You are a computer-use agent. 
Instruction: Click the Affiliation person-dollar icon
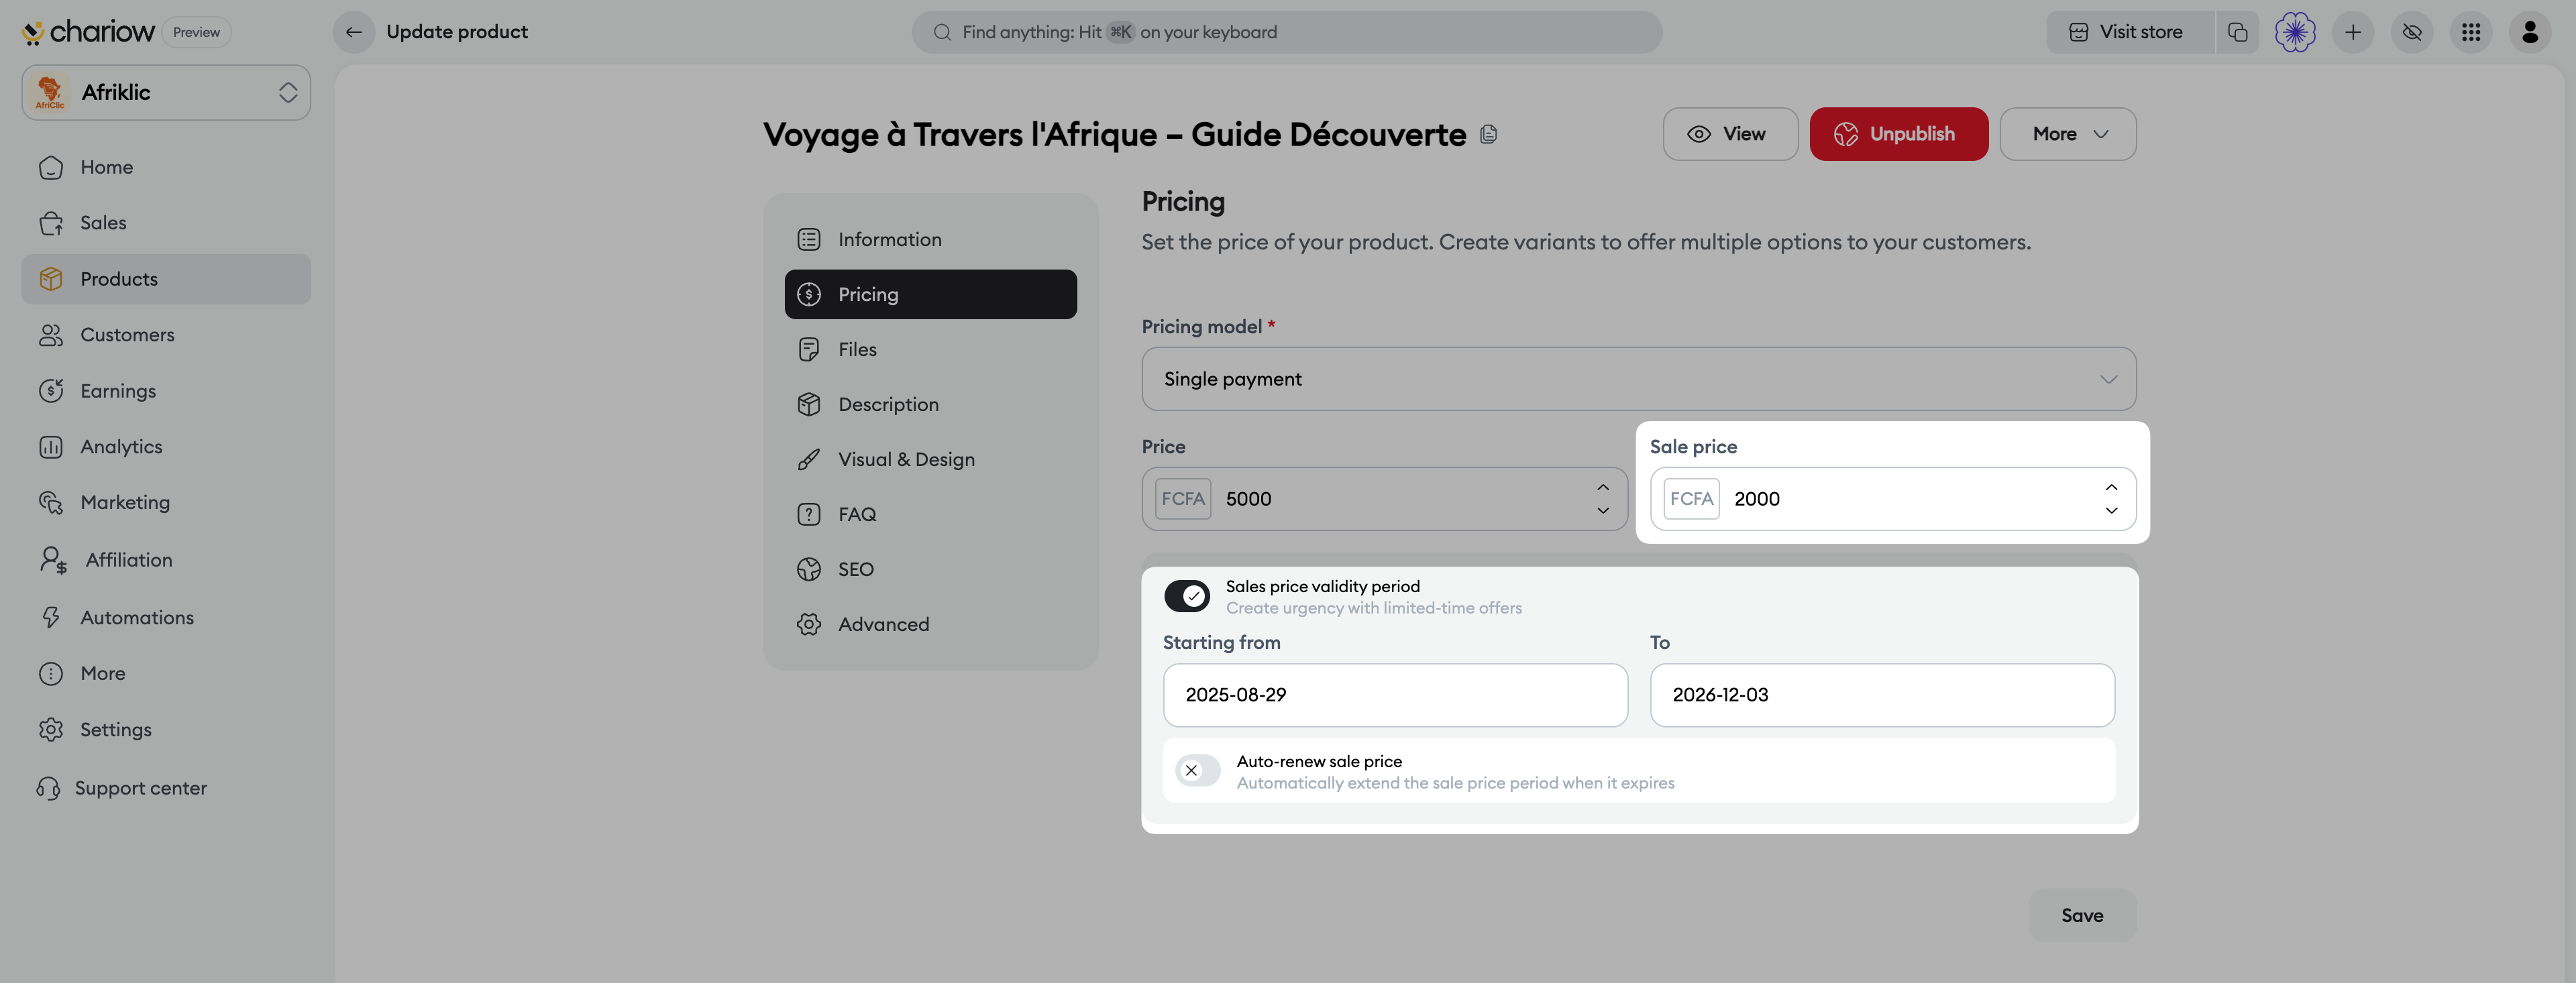point(53,560)
